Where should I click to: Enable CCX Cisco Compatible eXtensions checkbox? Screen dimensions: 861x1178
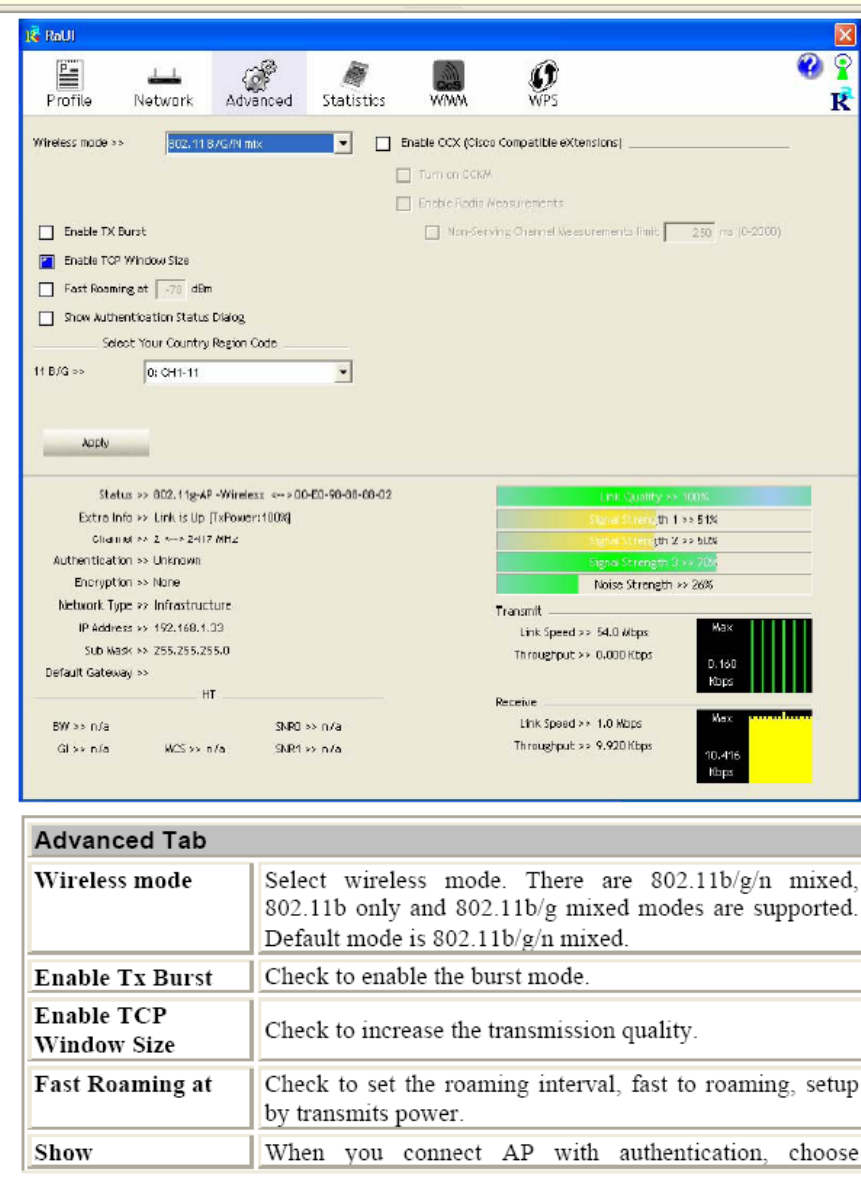point(383,143)
